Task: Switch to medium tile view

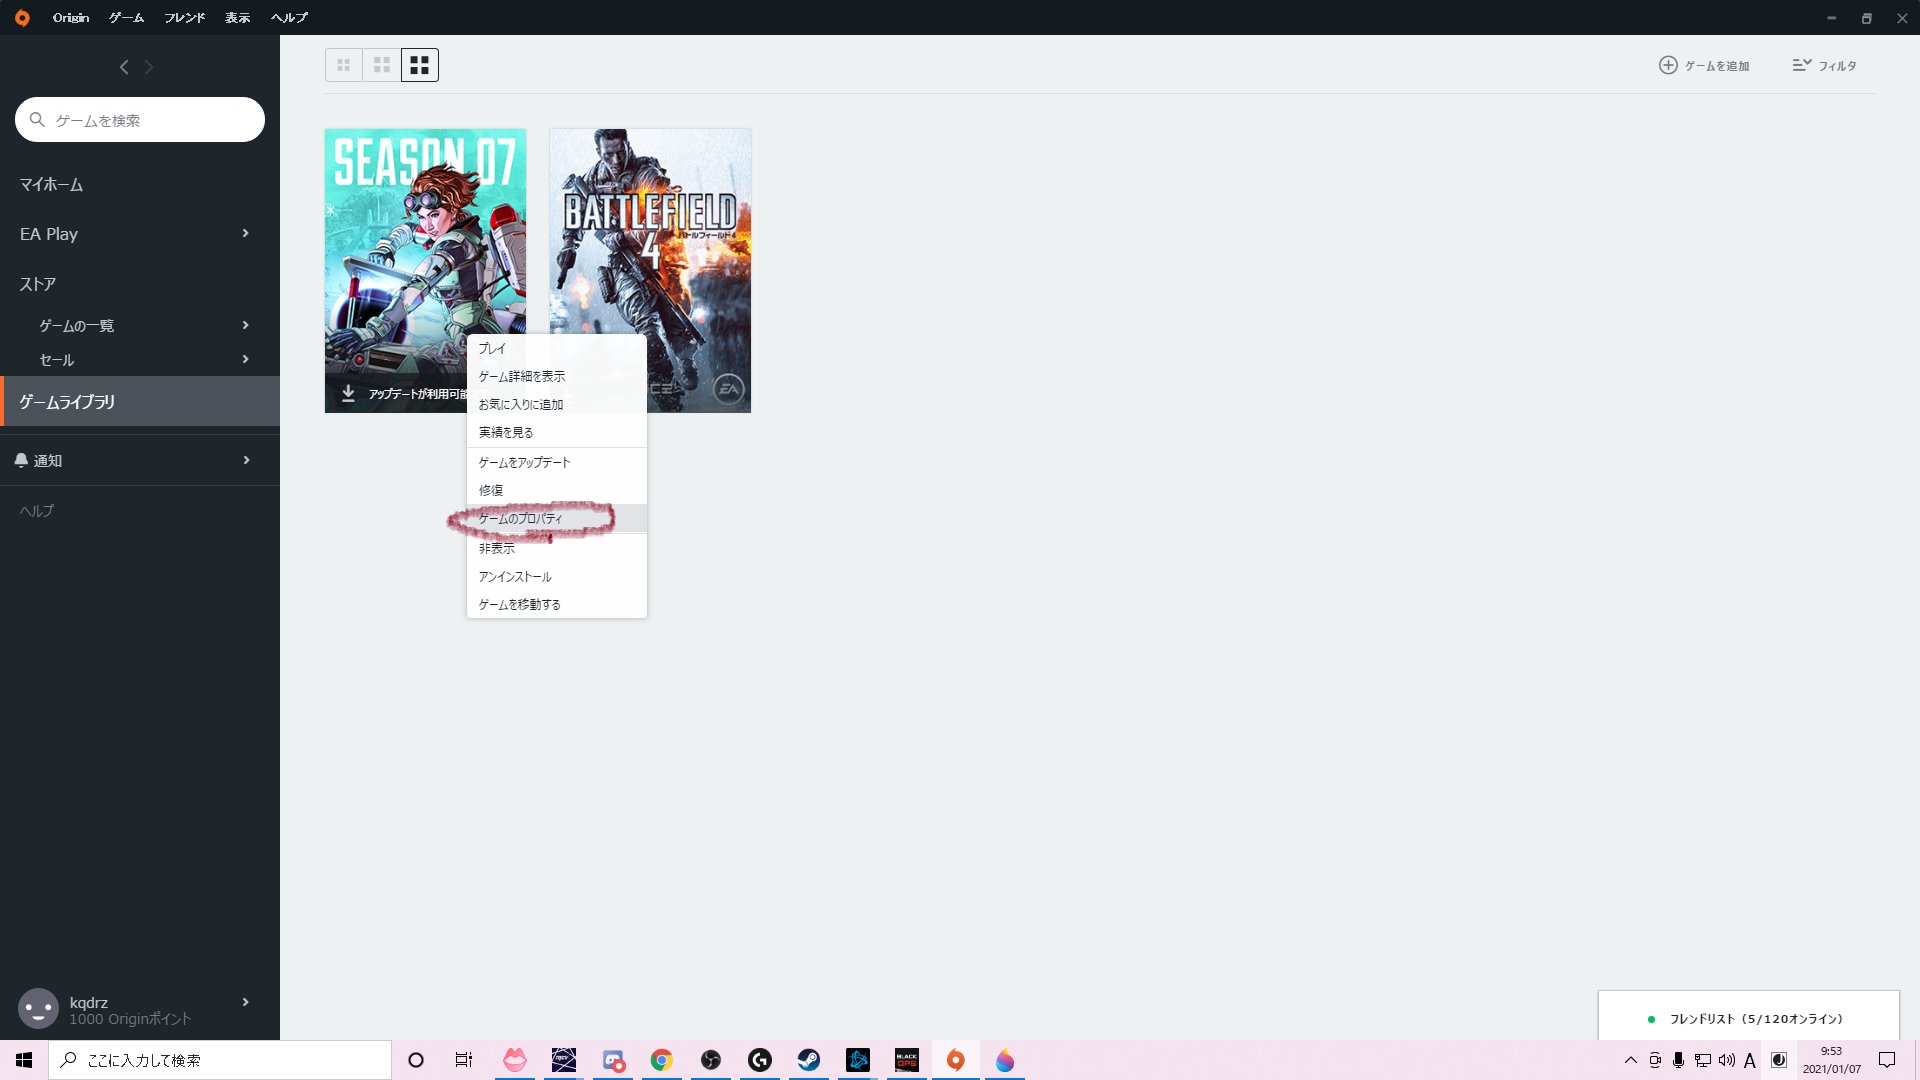Action: [x=382, y=65]
